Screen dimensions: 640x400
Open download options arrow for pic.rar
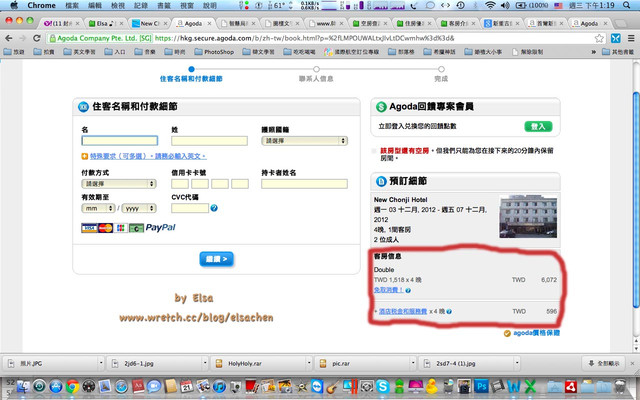coord(413,363)
